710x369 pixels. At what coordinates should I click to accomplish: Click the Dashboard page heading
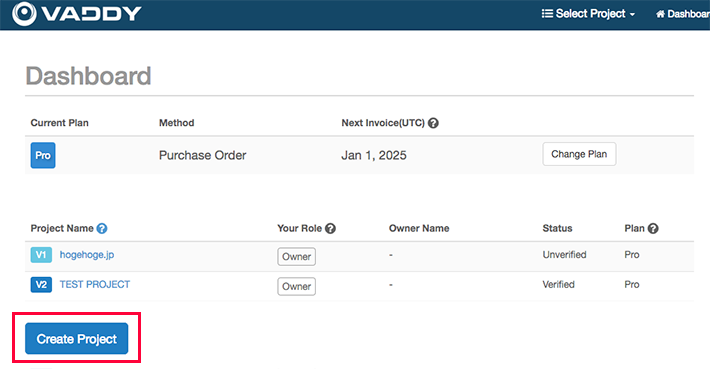88,76
